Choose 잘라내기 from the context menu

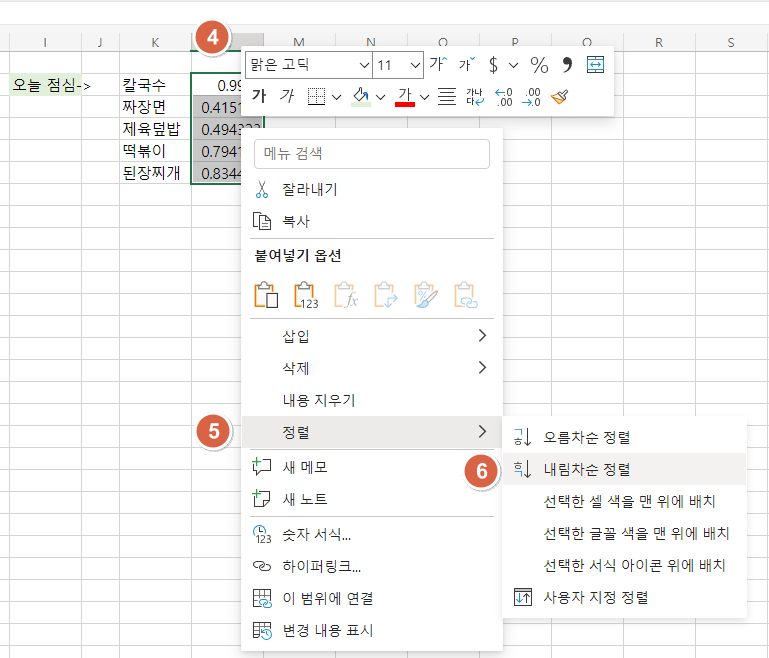pyautogui.click(x=372, y=189)
